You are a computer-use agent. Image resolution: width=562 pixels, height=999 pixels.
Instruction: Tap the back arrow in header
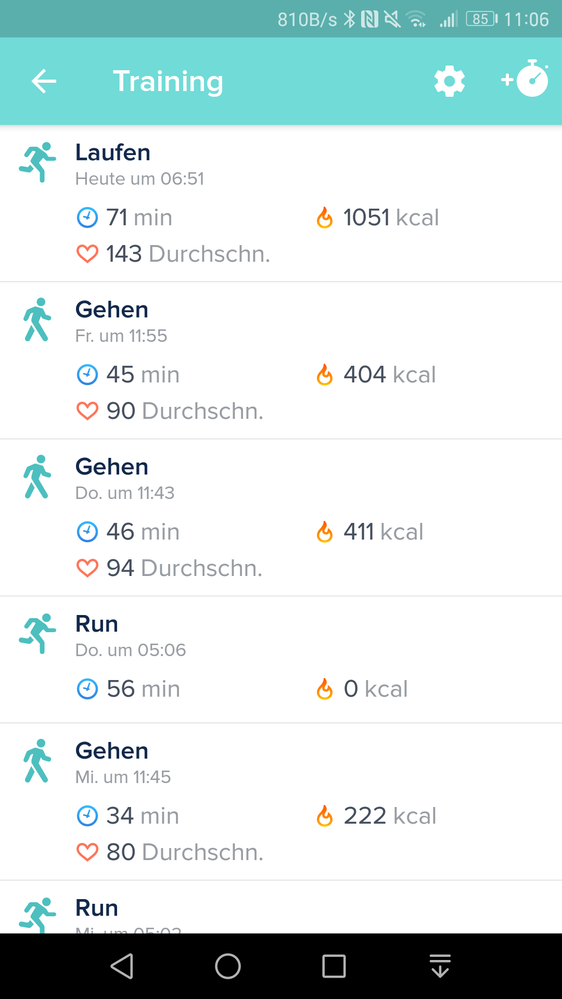(44, 82)
